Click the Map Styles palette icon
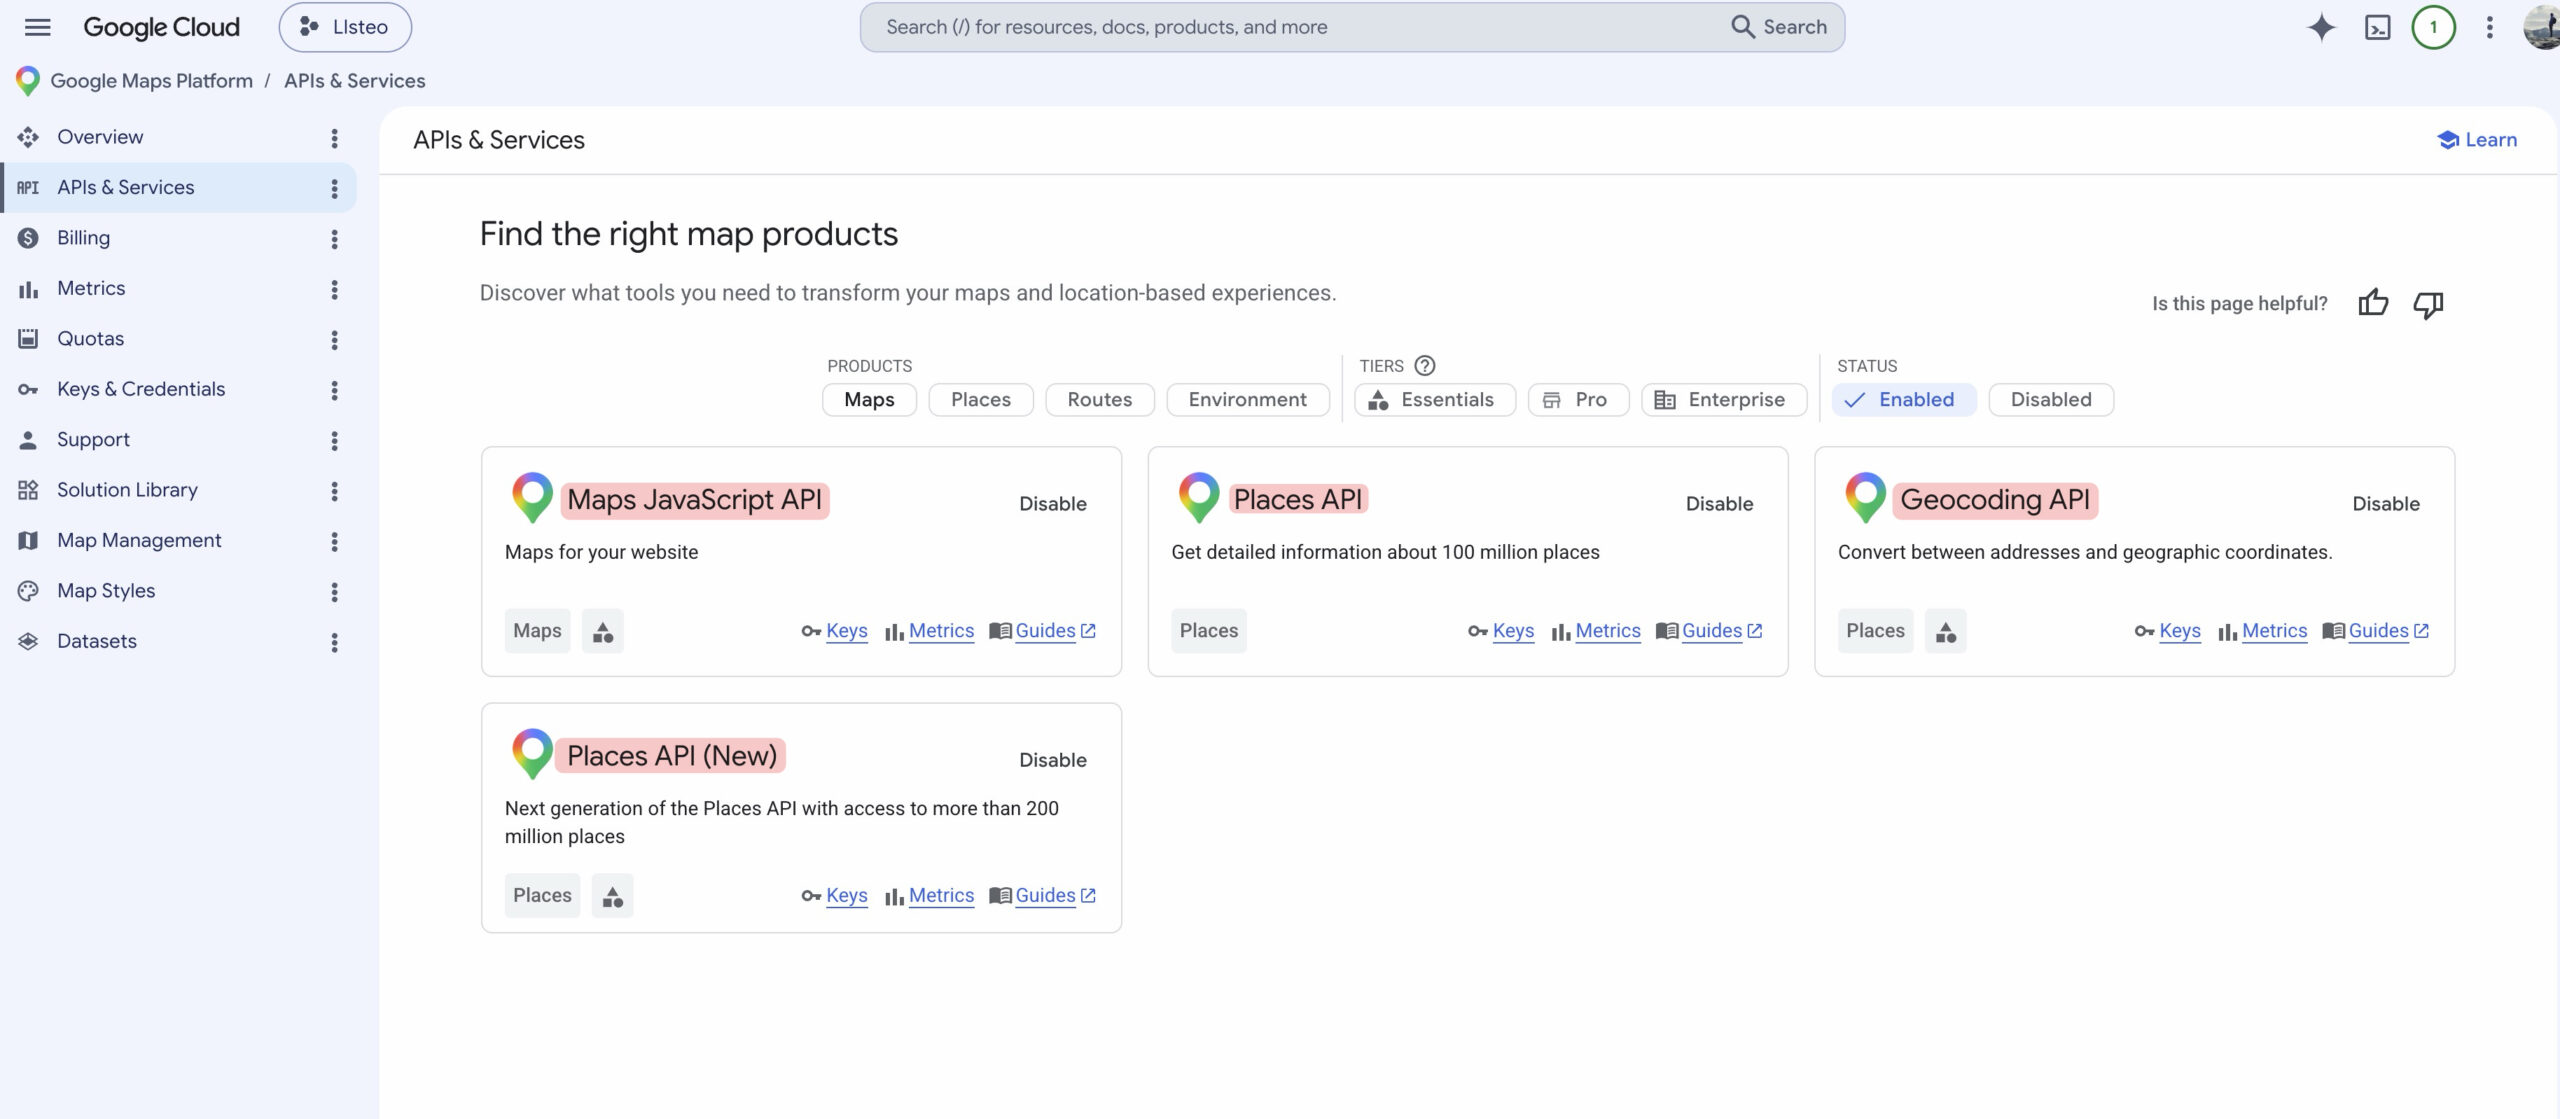Screen dimensions: 2560x1119 point(28,591)
